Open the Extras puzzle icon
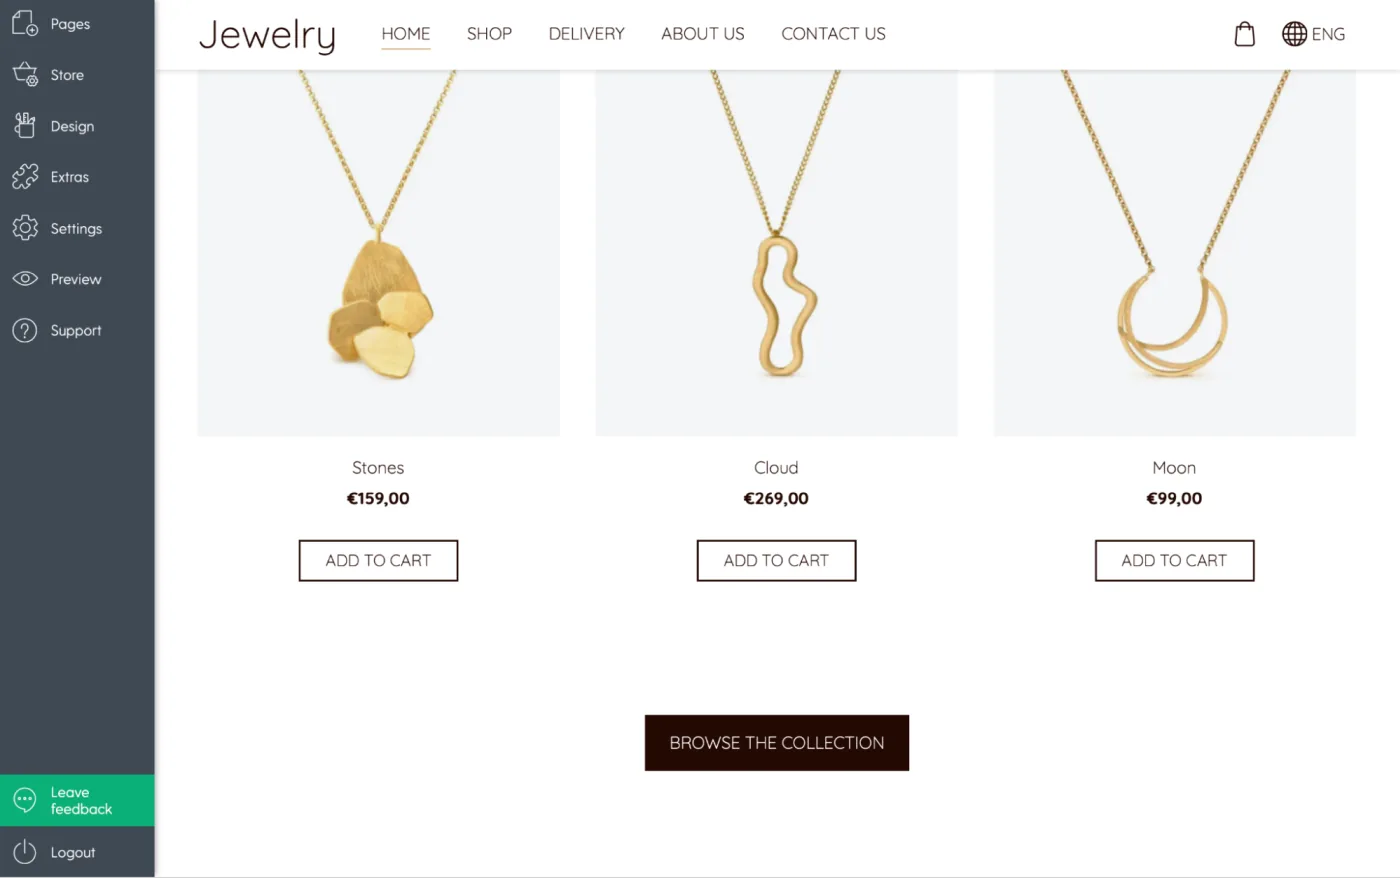This screenshot has width=1400, height=878. 25,177
